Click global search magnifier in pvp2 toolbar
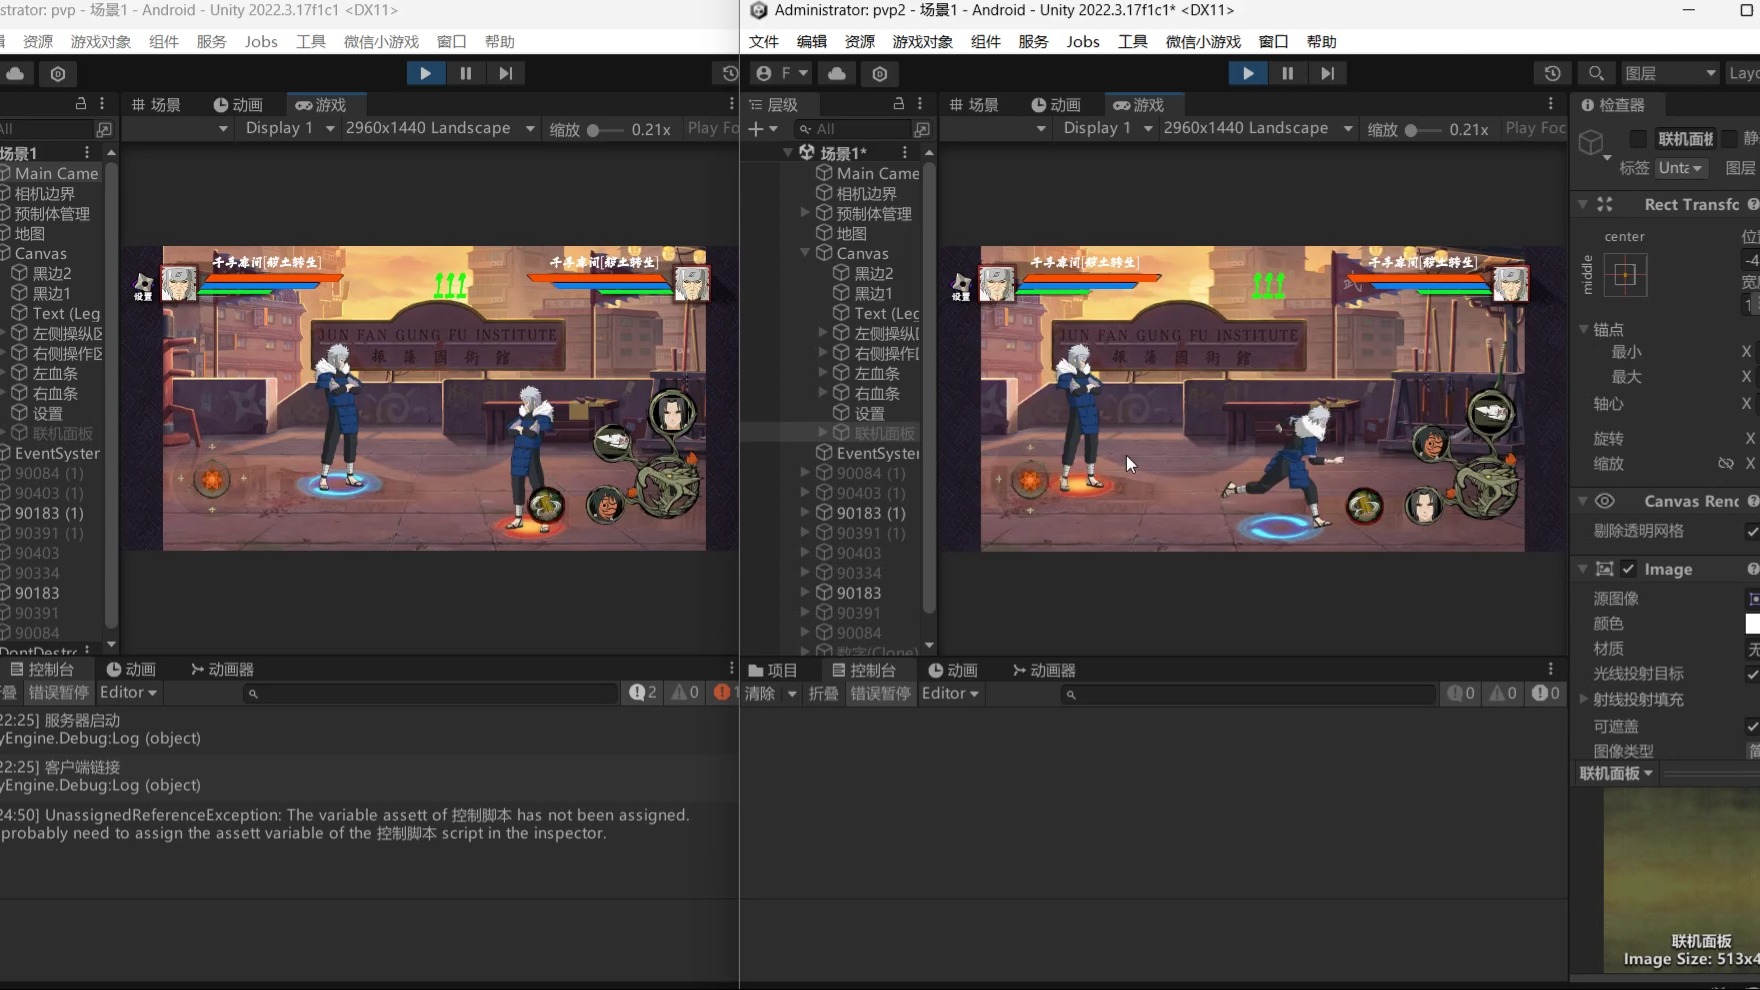This screenshot has width=1760, height=990. tap(1596, 74)
